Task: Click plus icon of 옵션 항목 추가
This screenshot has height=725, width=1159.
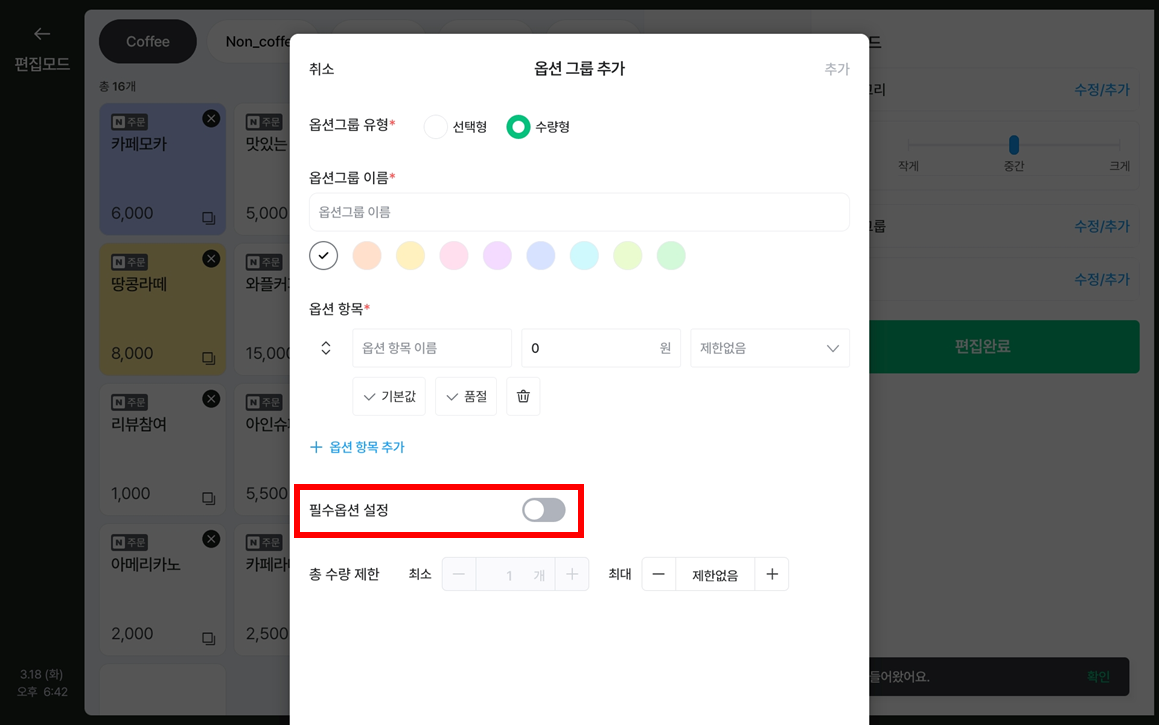Action: [x=316, y=447]
